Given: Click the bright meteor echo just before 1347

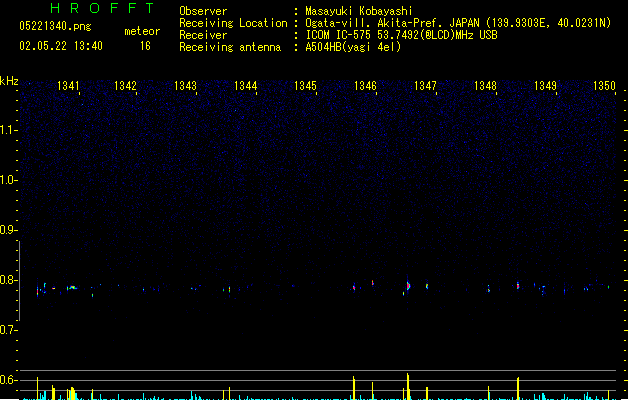Looking at the screenshot, I should [x=408, y=286].
